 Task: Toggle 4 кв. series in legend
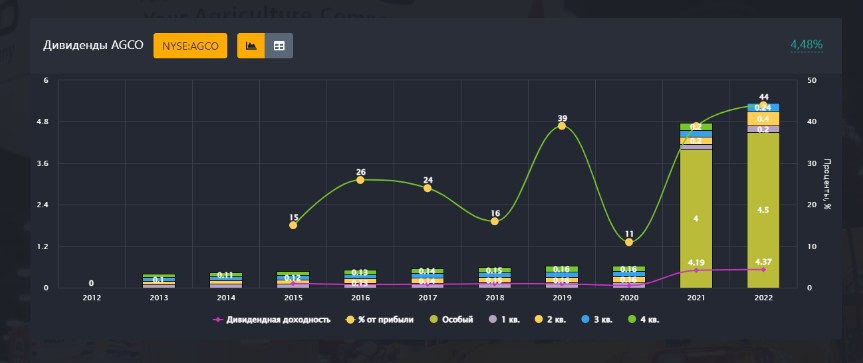click(642, 320)
